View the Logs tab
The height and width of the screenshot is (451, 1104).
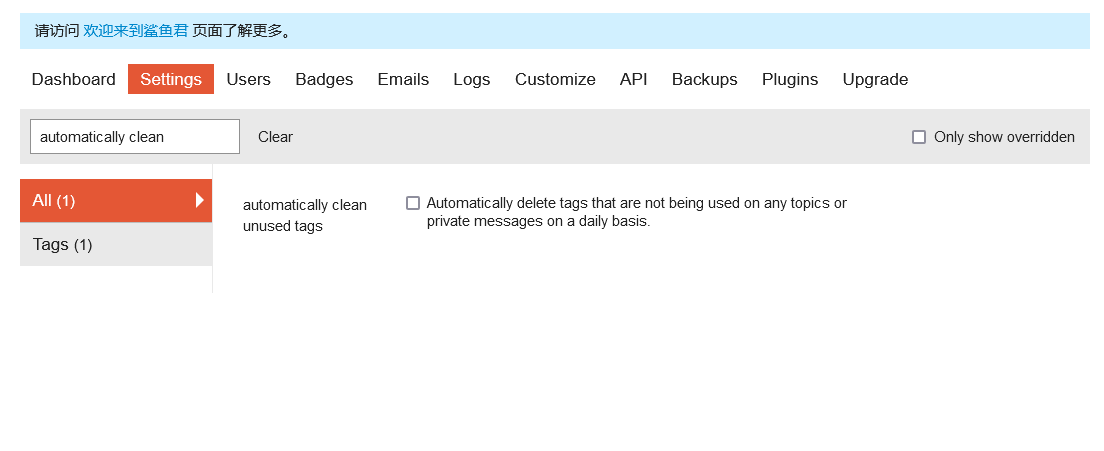point(472,80)
